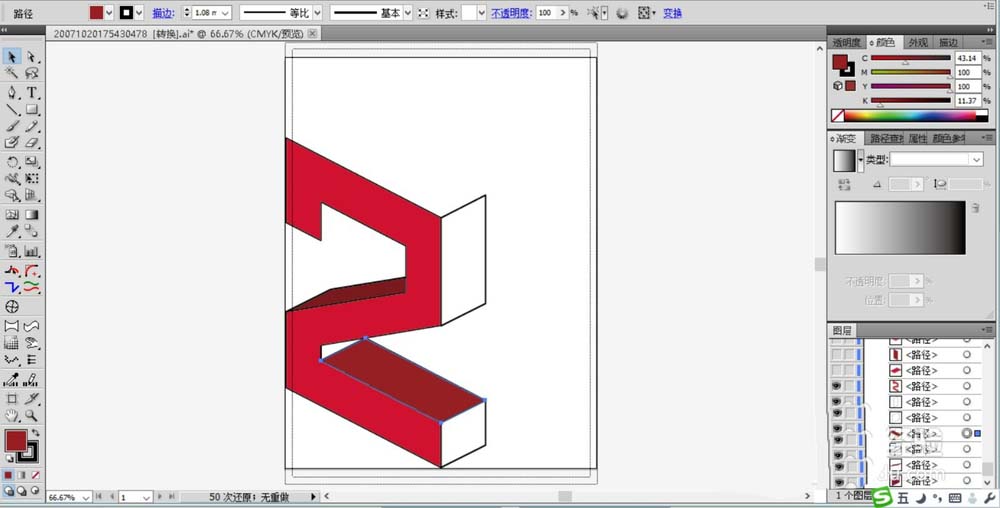Open Sogou input method S icon

point(882,497)
